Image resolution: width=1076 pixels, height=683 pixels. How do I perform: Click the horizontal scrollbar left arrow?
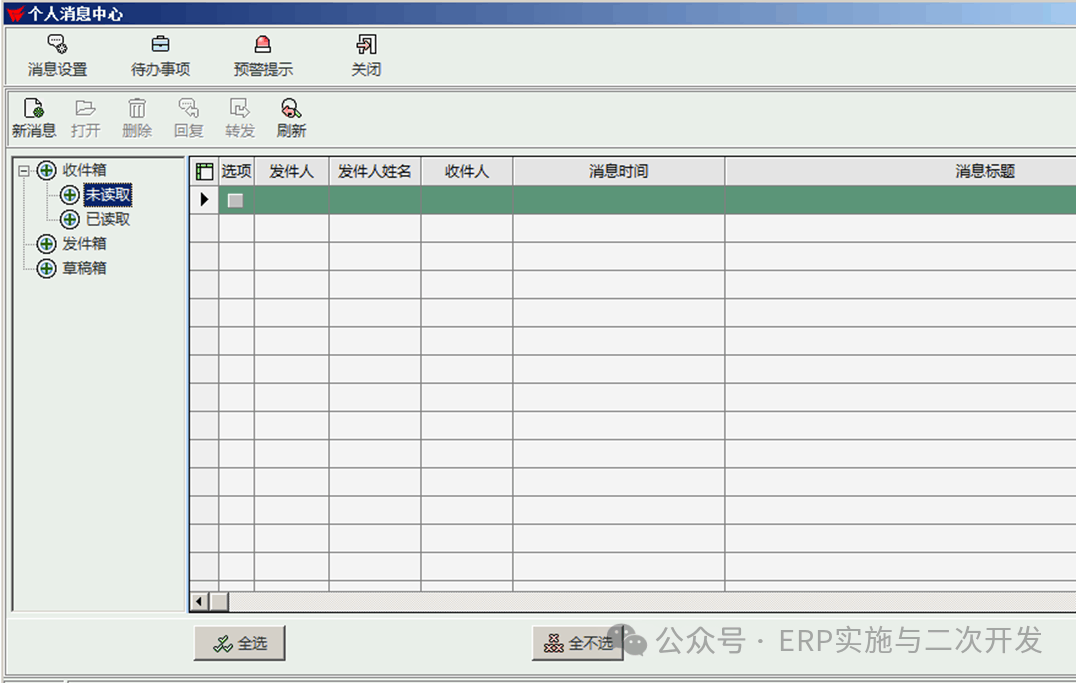[x=199, y=601]
